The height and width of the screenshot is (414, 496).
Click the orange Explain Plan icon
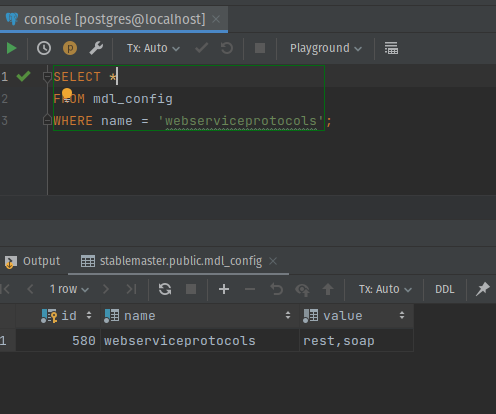(x=70, y=48)
